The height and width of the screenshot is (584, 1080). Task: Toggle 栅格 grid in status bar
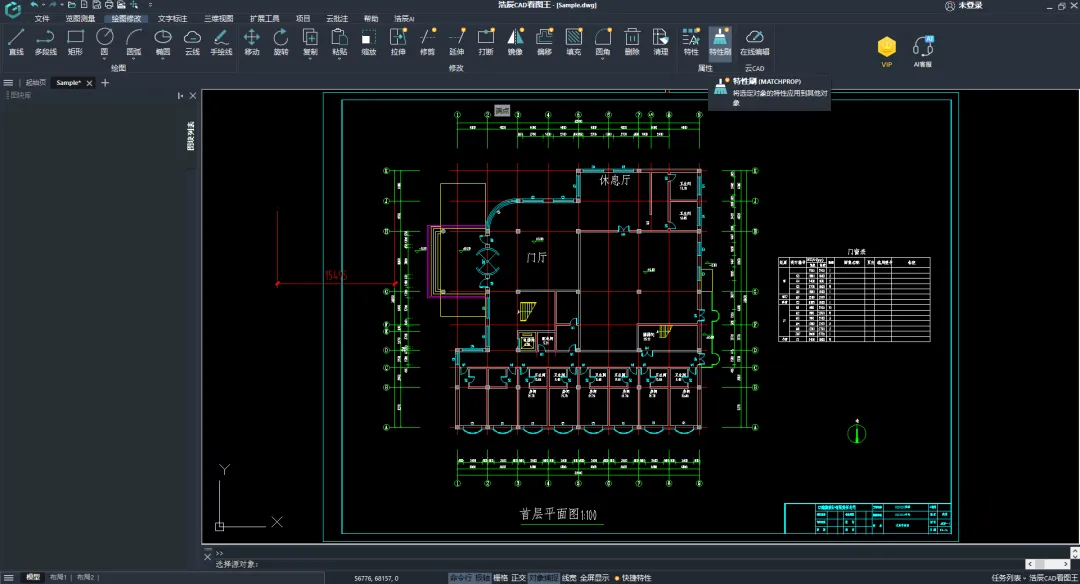[501, 578]
